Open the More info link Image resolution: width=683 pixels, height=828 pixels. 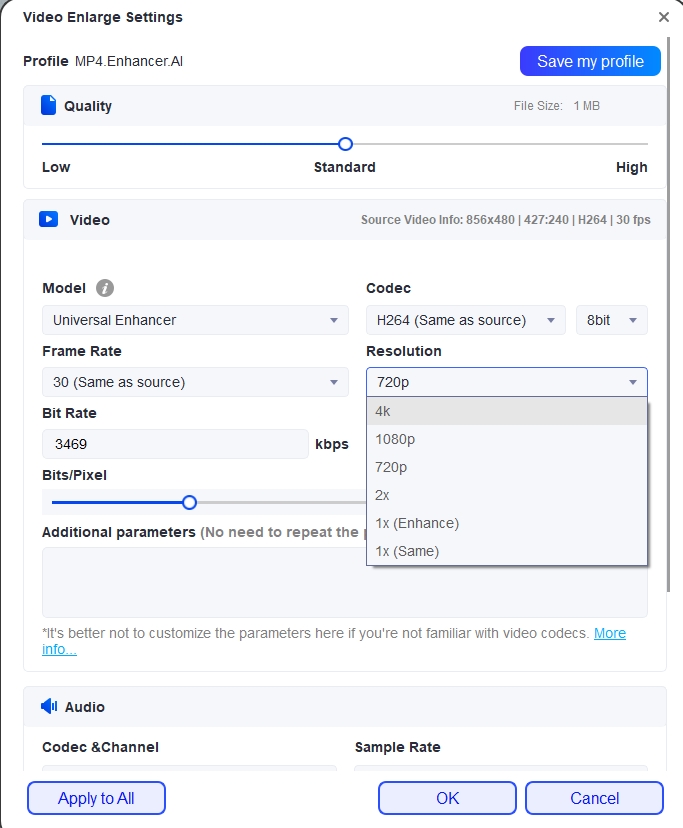(x=610, y=633)
